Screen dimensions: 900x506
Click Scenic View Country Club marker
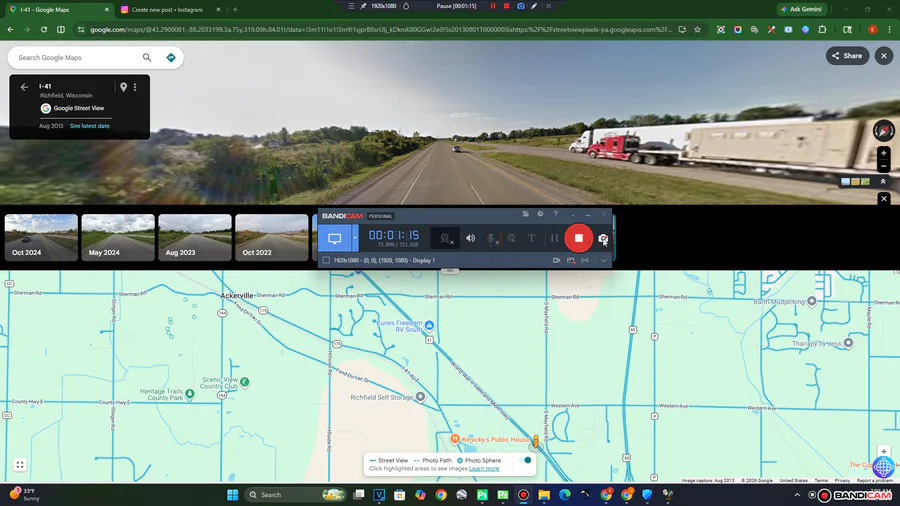245,382
